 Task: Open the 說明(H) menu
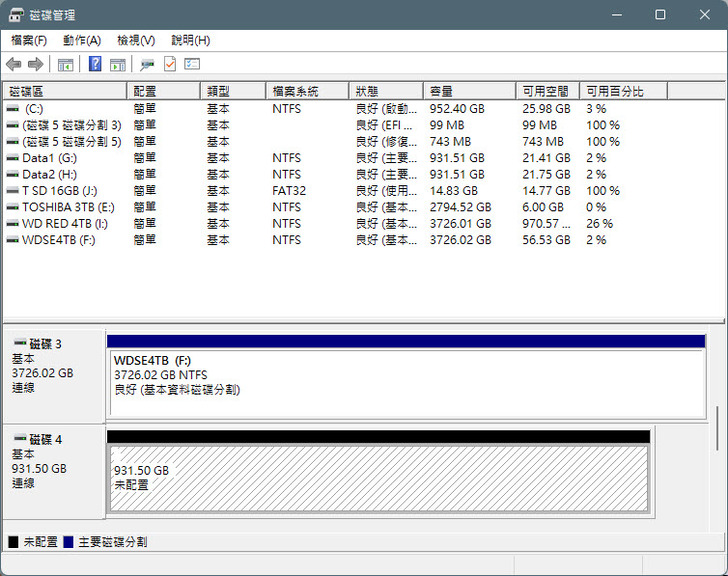click(x=190, y=40)
